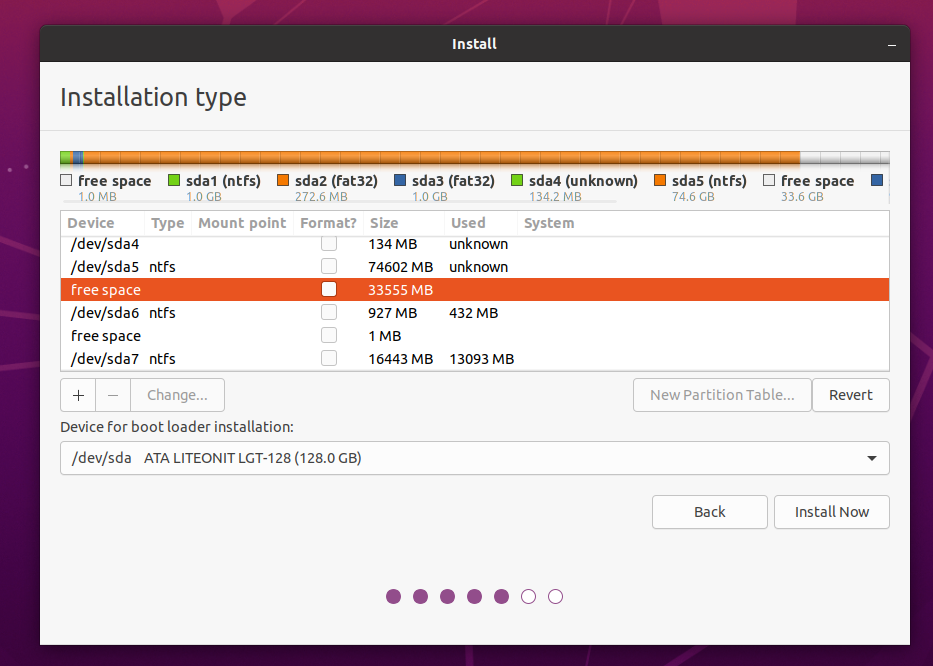Click the 1.0 MB free space legend swatch
The height and width of the screenshot is (666, 933).
click(66, 180)
